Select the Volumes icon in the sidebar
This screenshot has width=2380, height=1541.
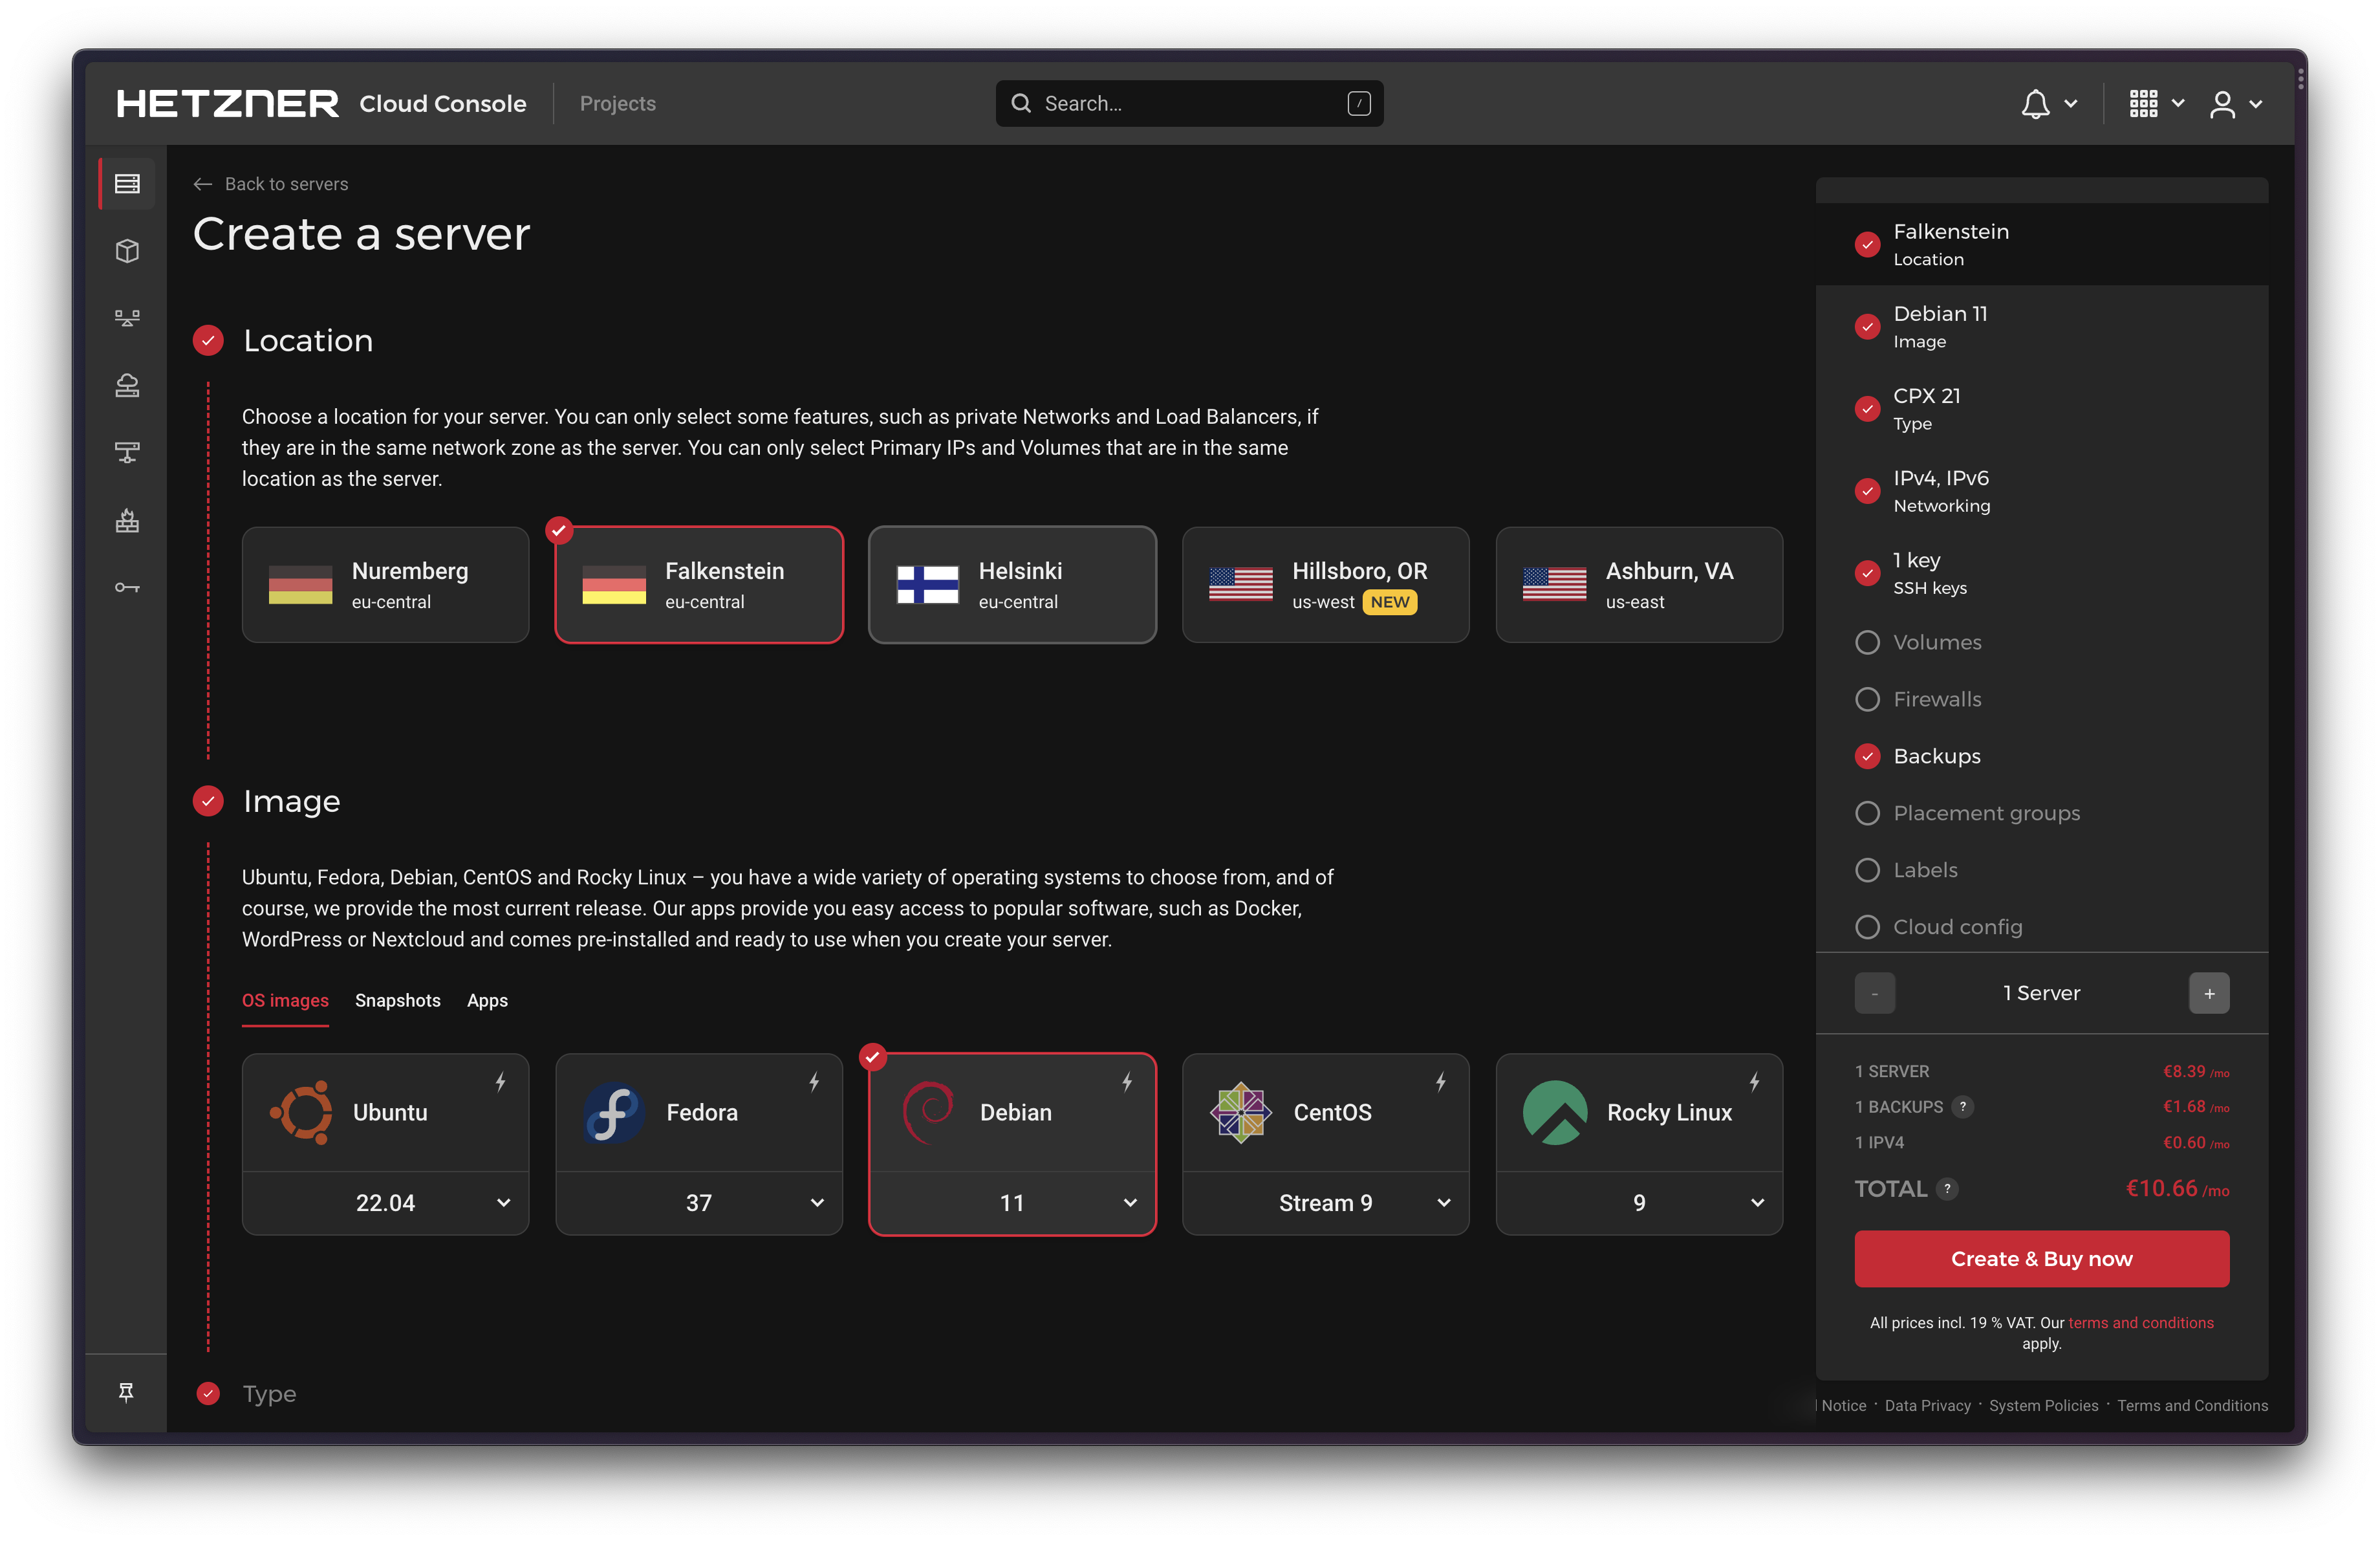pos(127,250)
